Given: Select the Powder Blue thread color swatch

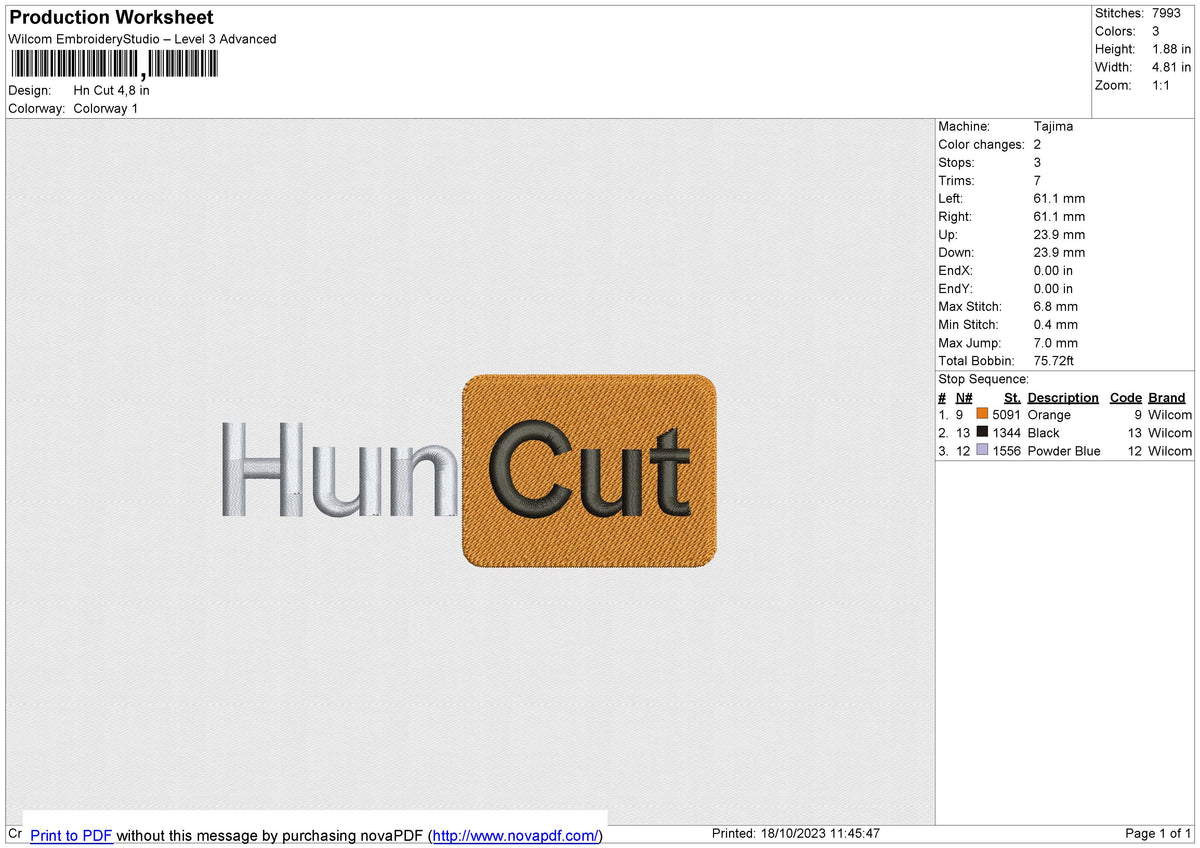Looking at the screenshot, I should (x=982, y=450).
